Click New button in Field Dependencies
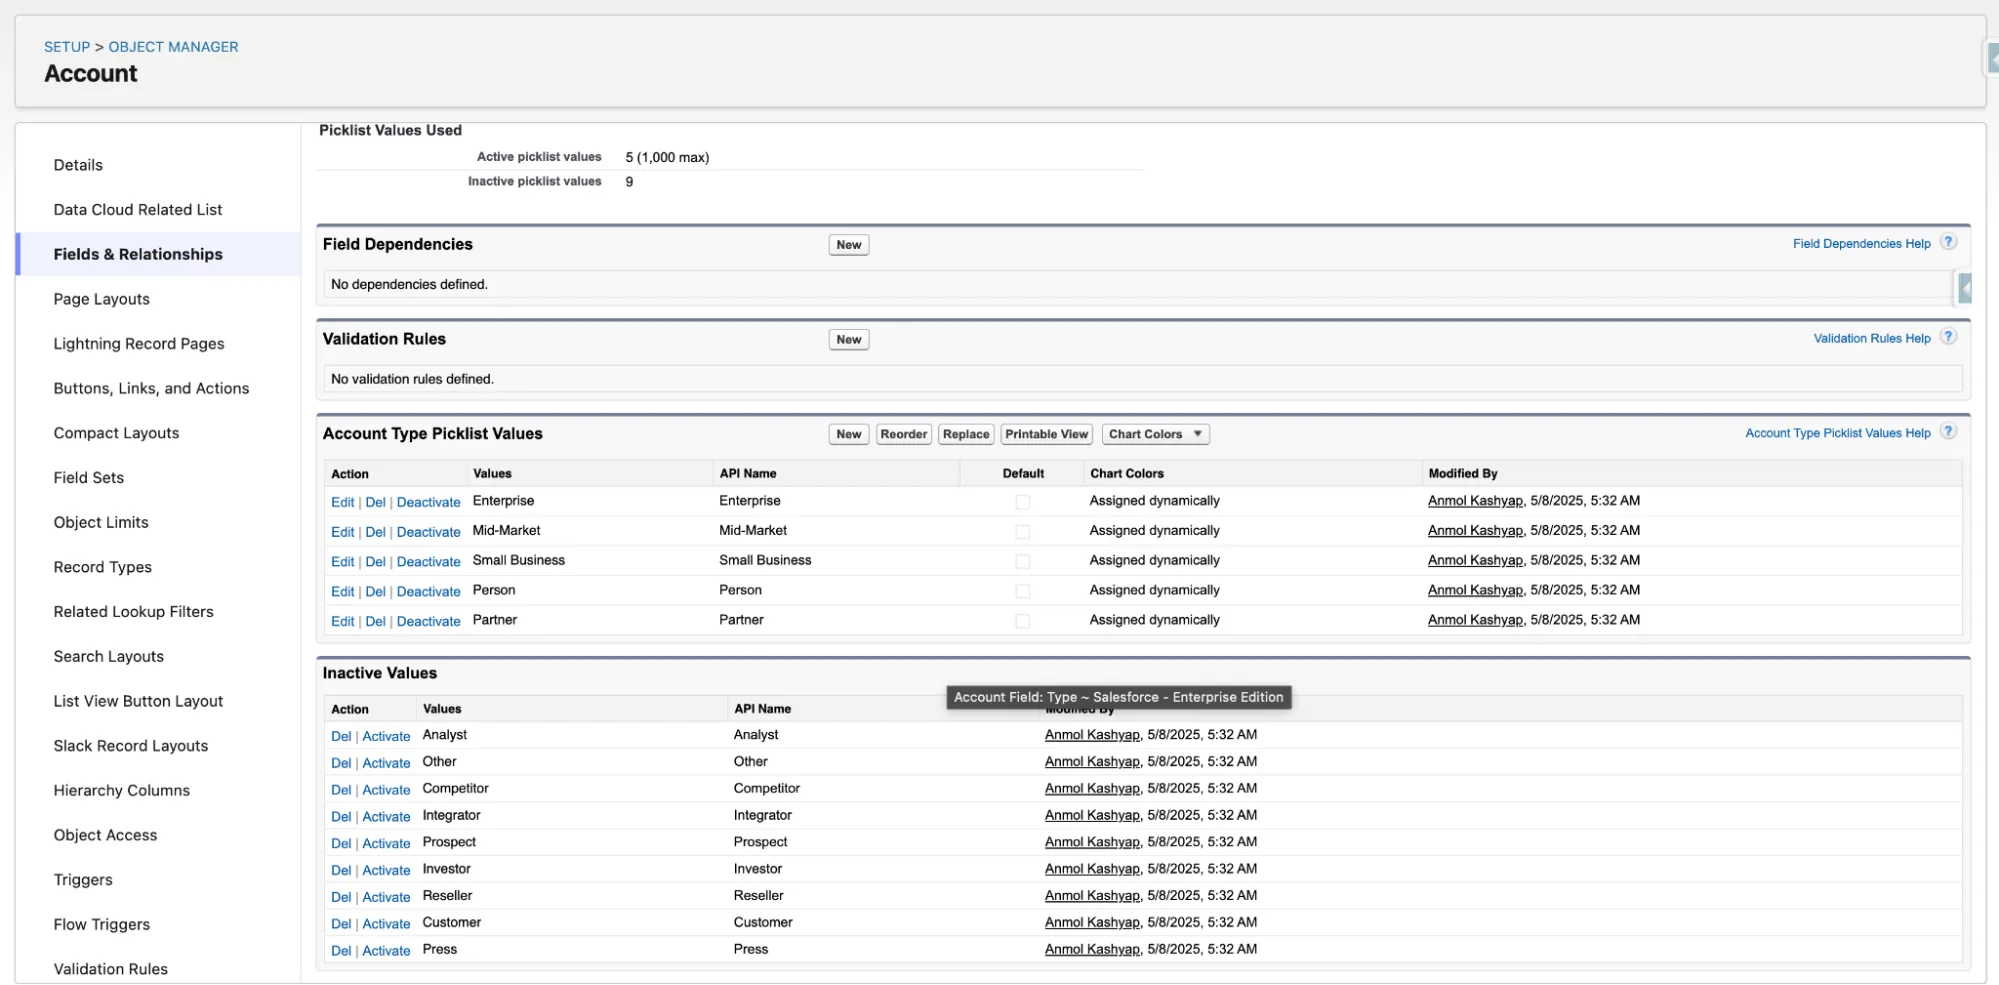1999x985 pixels. tap(848, 245)
